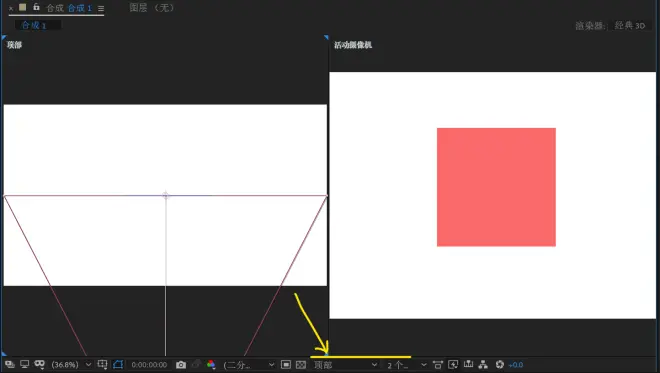Open the composition flowchart icon
This screenshot has height=373, width=660.
(x=483, y=365)
